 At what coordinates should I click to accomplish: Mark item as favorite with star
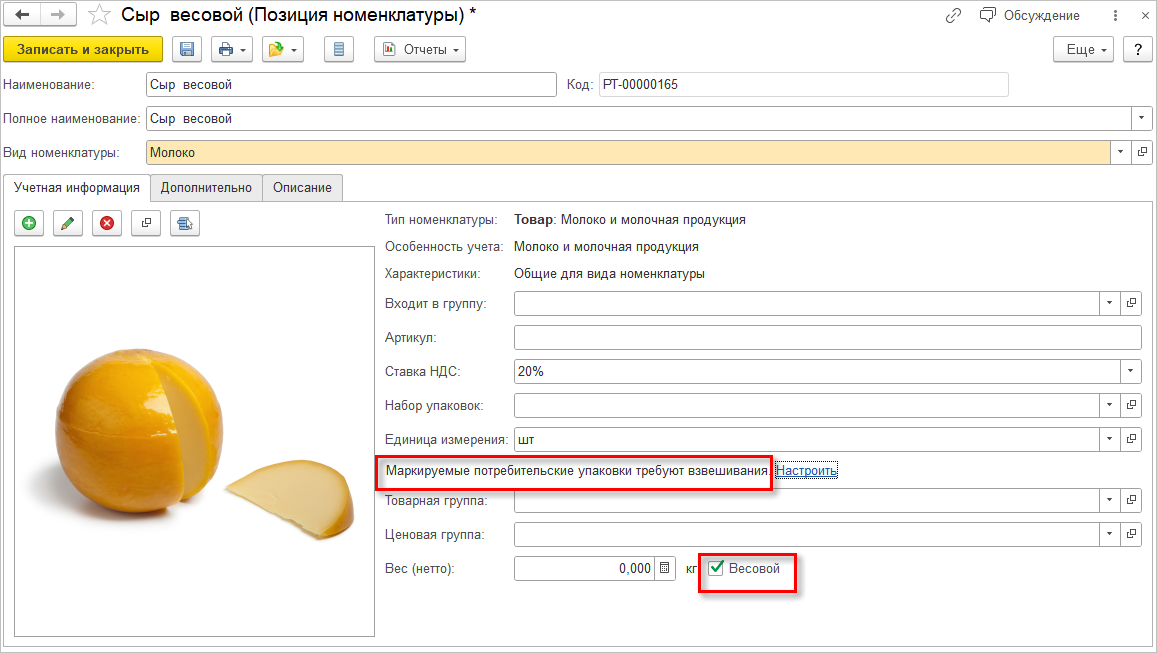pos(99,15)
